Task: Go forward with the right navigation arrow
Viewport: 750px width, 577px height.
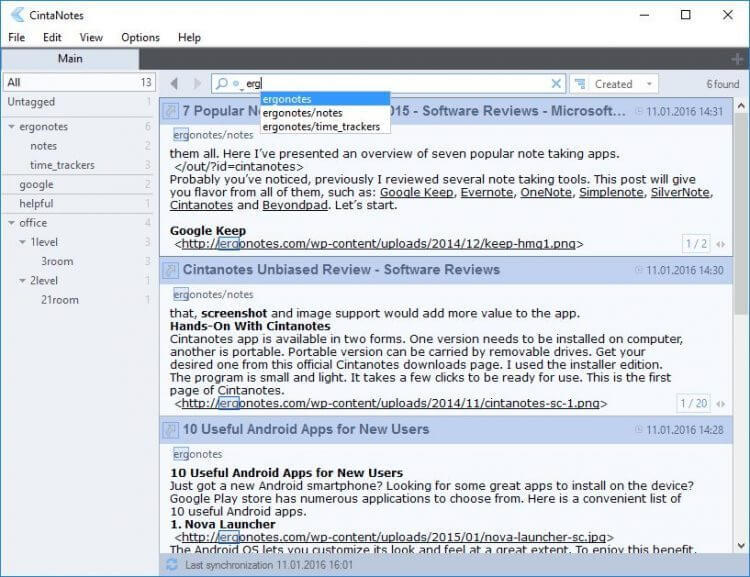Action: pos(197,84)
